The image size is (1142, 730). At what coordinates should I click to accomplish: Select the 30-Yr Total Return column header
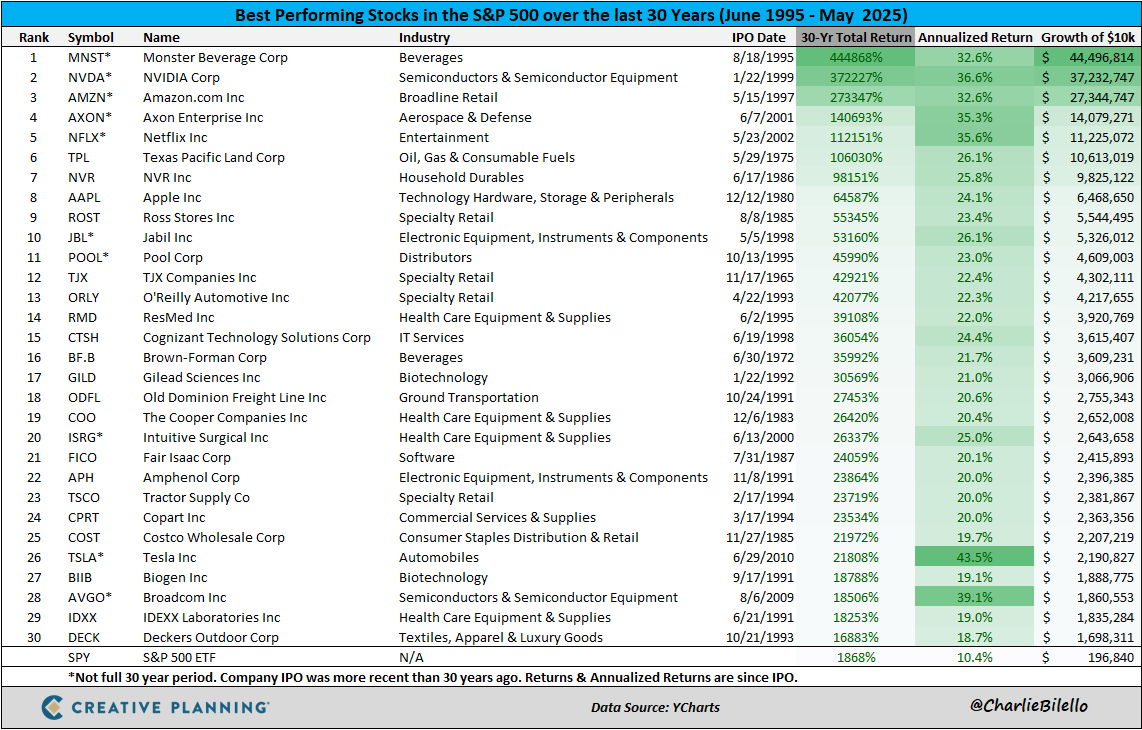click(856, 37)
